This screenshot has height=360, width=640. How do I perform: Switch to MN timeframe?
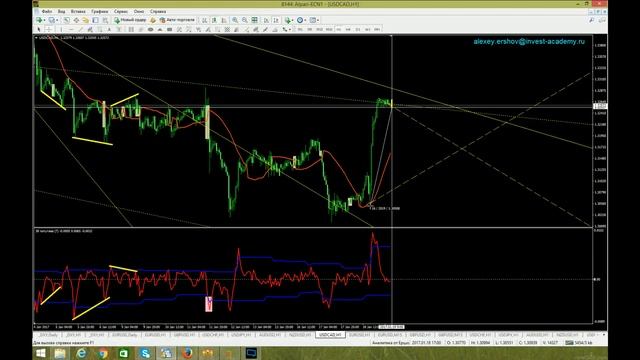377,29
